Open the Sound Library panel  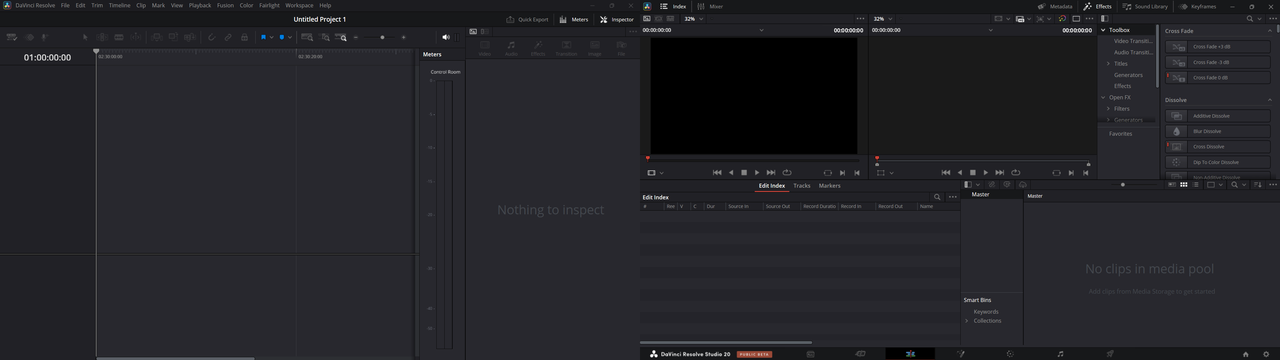1145,6
